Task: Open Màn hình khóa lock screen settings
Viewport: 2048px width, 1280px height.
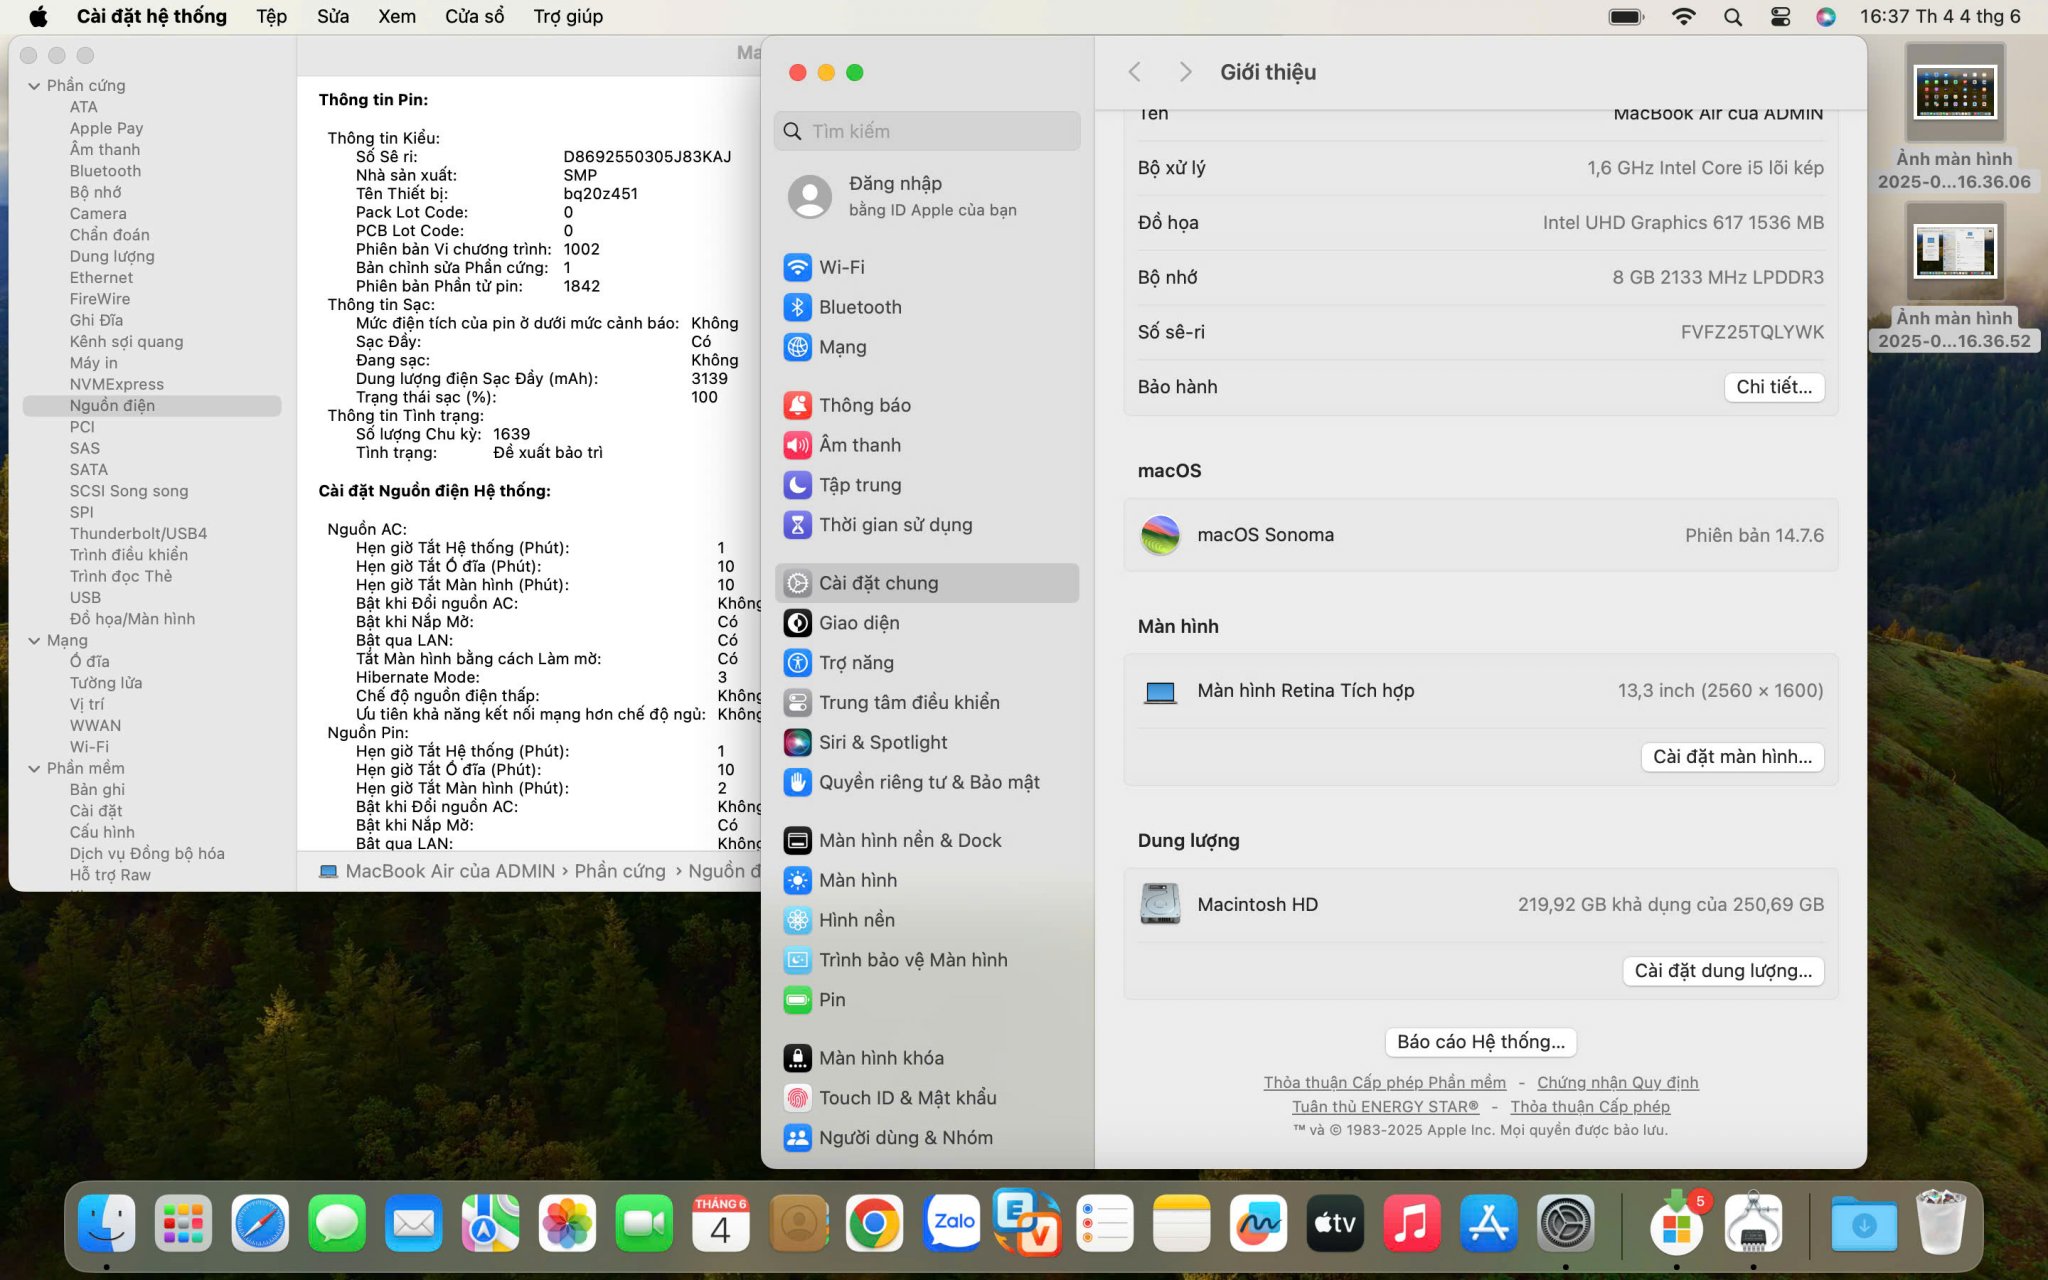Action: pos(927,1058)
